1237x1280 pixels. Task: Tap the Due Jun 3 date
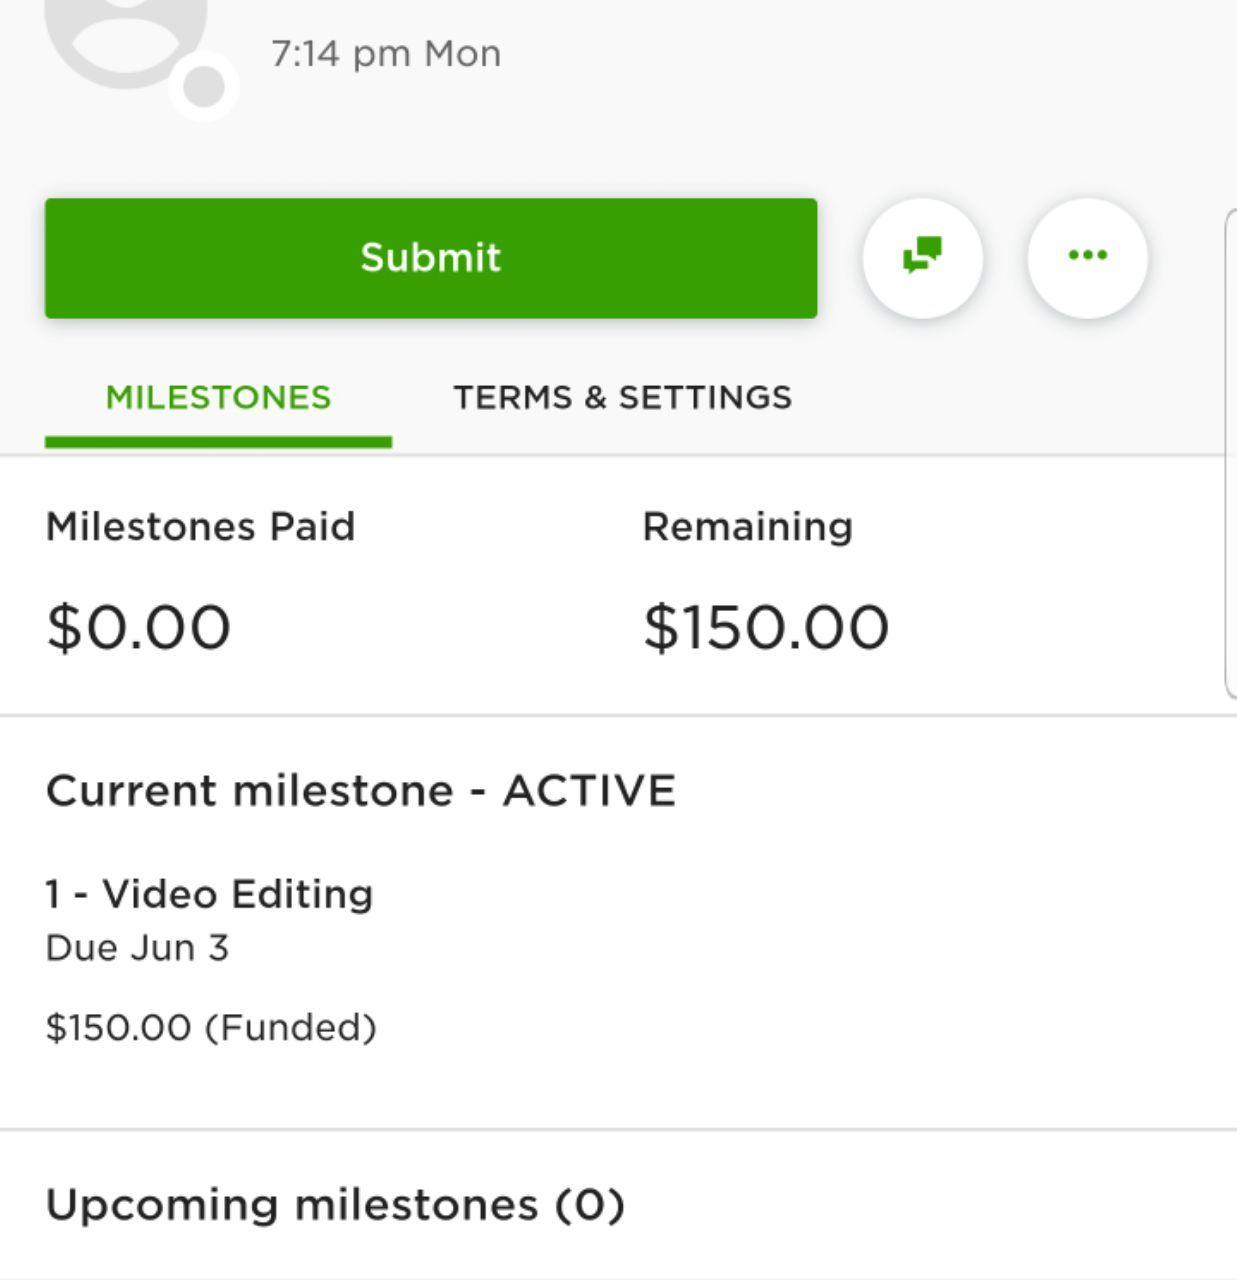tap(137, 947)
